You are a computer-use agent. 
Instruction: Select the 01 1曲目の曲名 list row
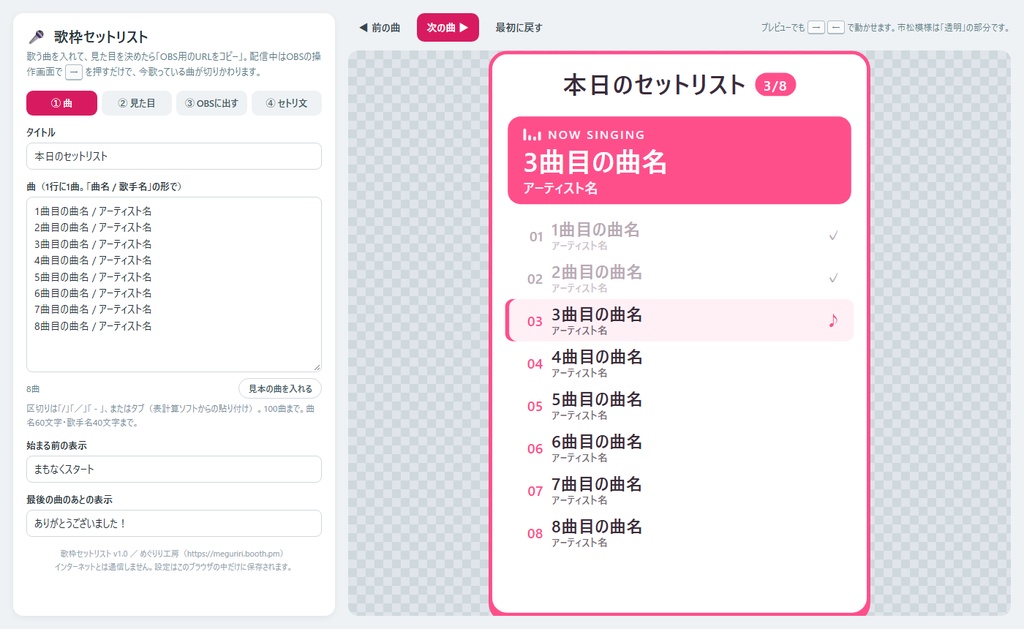(x=680, y=236)
